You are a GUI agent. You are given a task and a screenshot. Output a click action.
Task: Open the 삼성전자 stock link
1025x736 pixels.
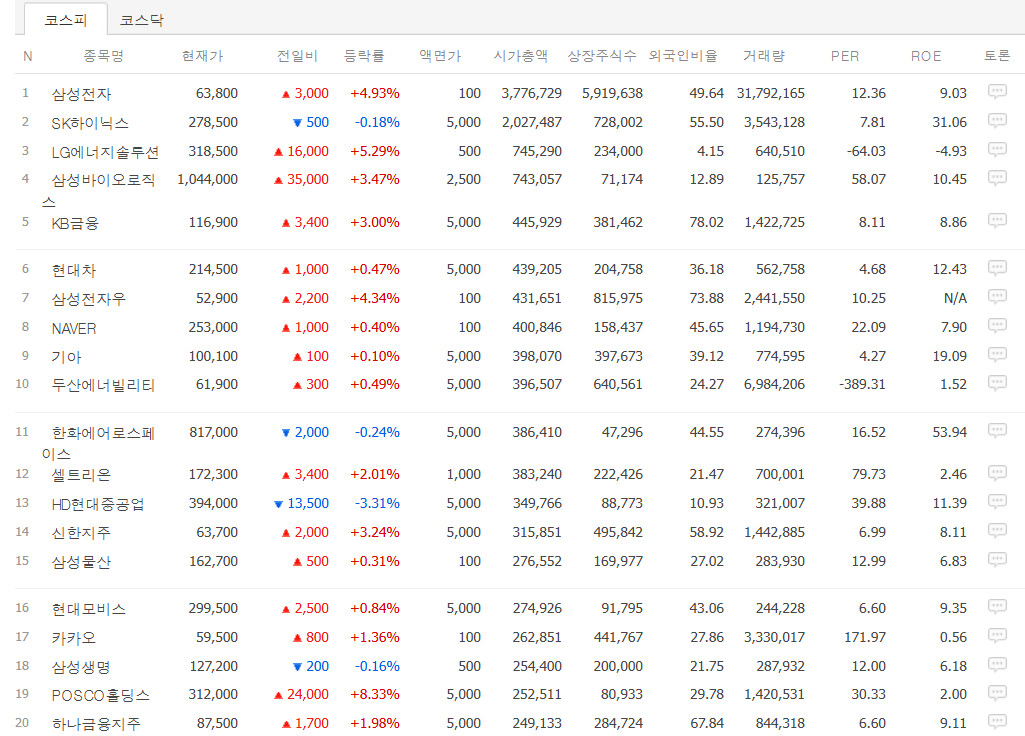click(81, 94)
